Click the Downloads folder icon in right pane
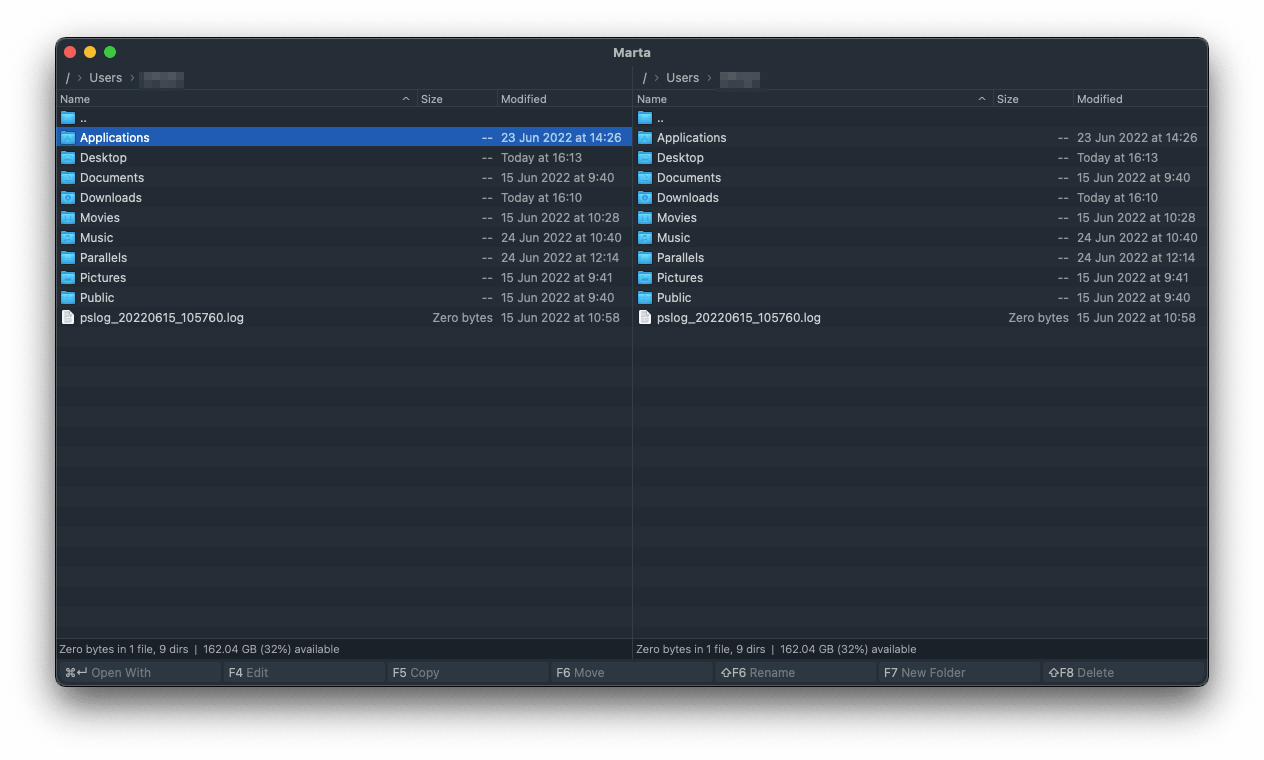This screenshot has height=760, width=1264. pos(645,197)
